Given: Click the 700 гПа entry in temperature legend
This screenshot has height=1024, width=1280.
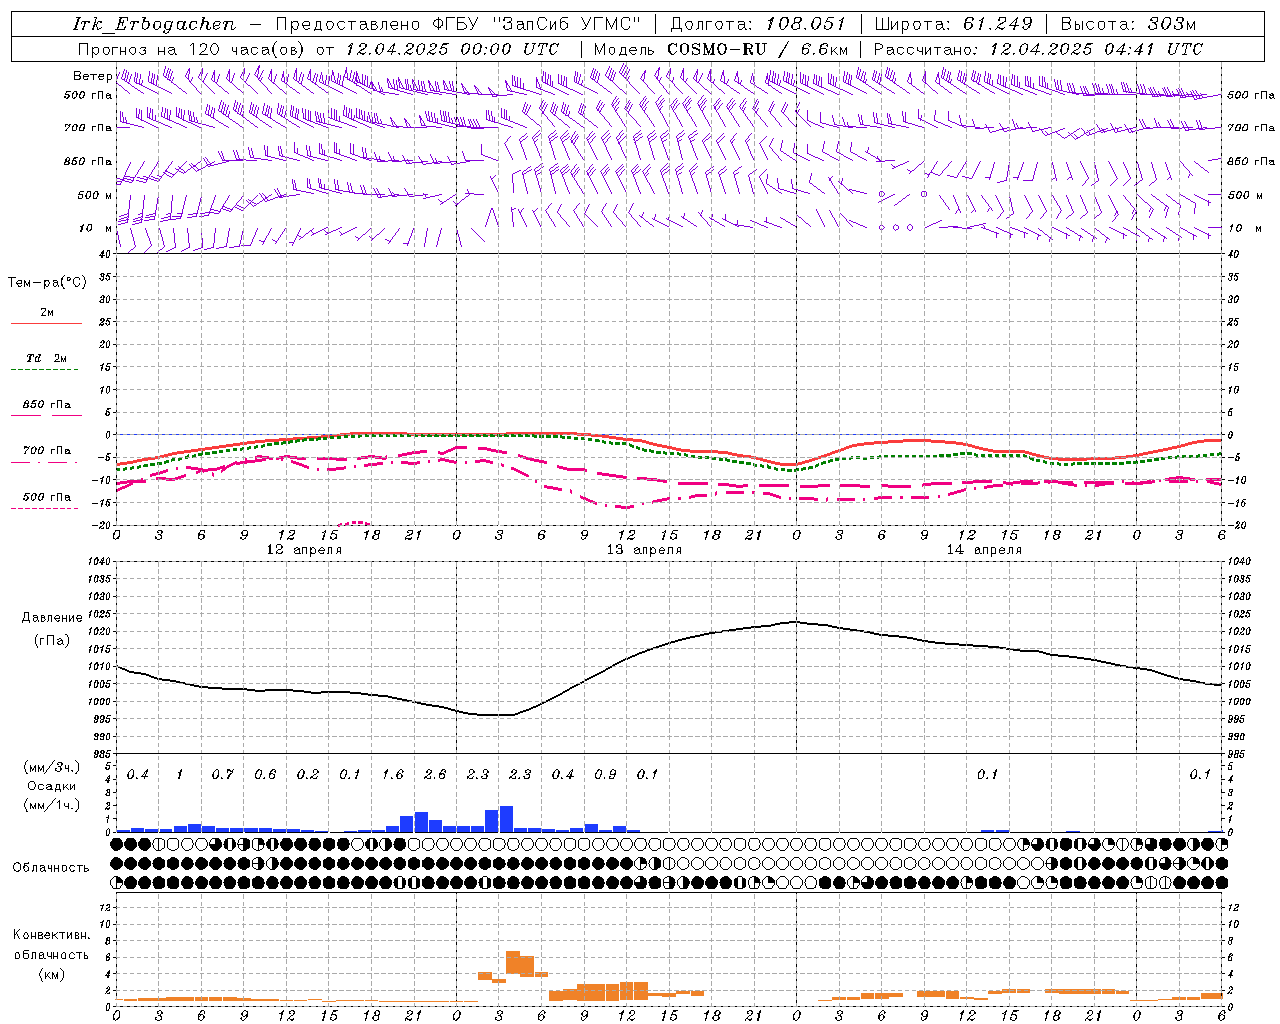Looking at the screenshot, I should (46, 451).
